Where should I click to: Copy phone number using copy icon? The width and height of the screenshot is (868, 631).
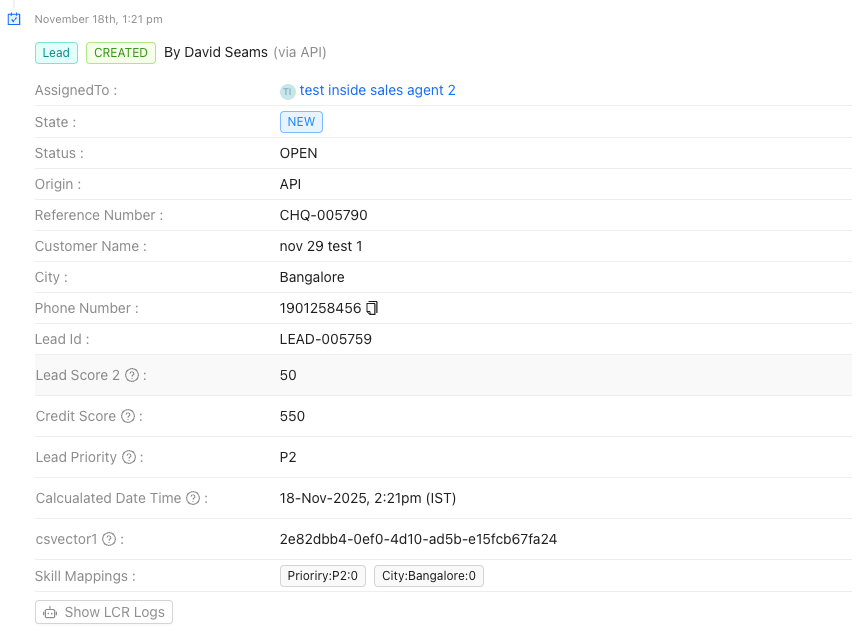tap(372, 308)
